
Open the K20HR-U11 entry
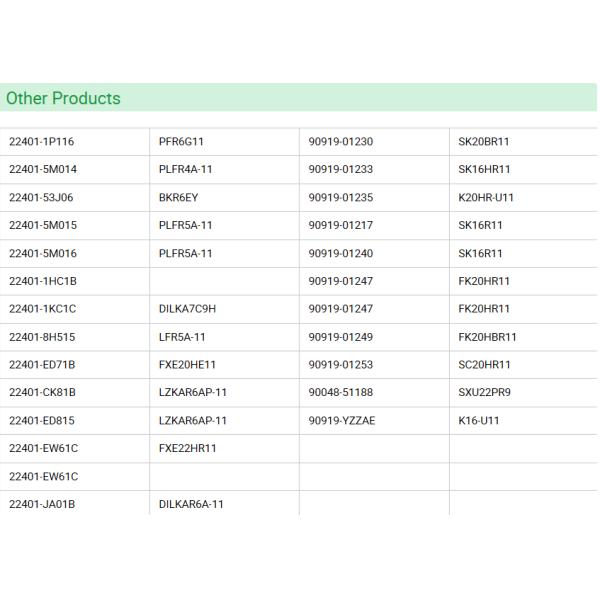pos(486,198)
